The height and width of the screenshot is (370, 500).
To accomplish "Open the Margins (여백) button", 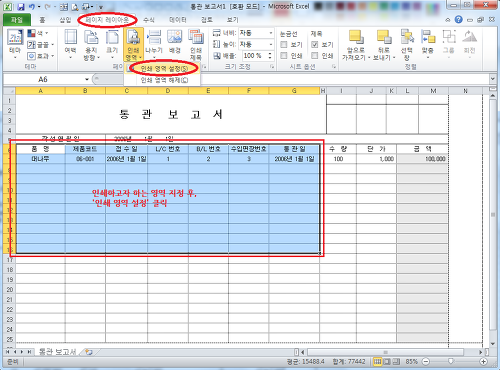I will click(70, 44).
